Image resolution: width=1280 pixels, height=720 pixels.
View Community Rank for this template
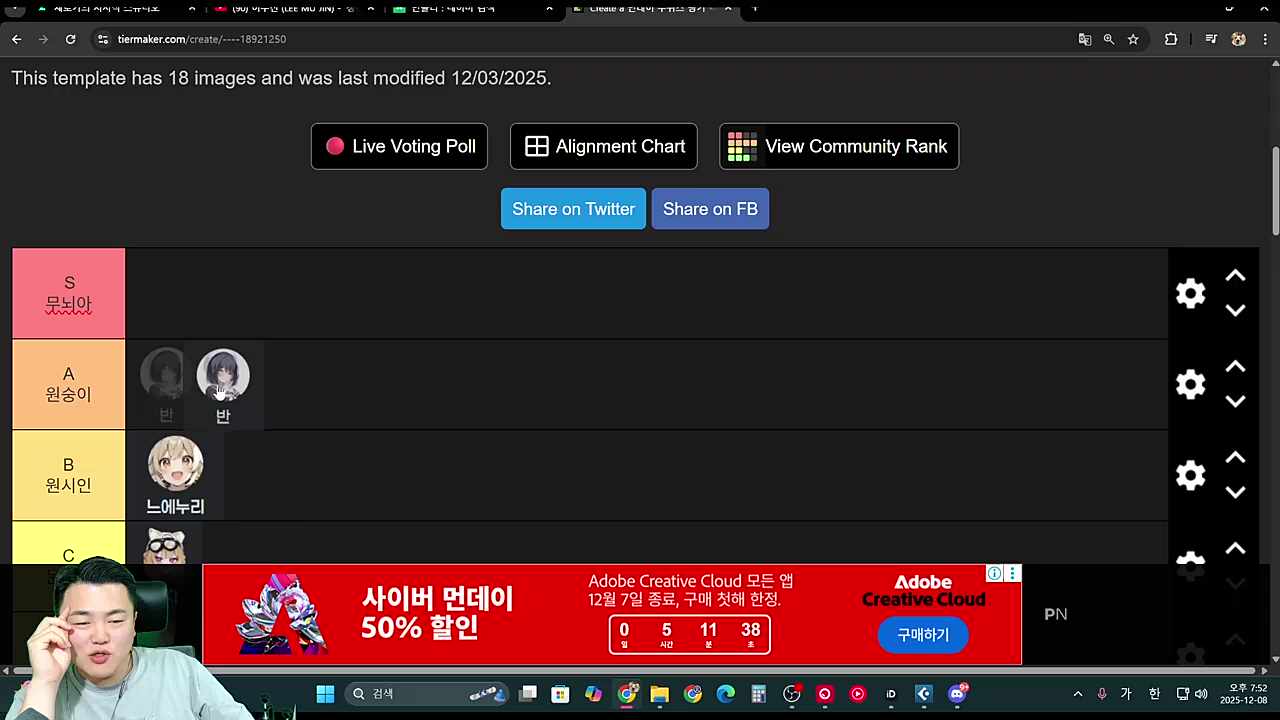[x=839, y=146]
